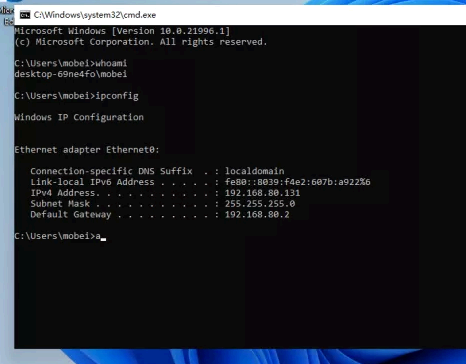466x364 pixels.
Task: Click the whoami command line
Action: tap(71, 63)
